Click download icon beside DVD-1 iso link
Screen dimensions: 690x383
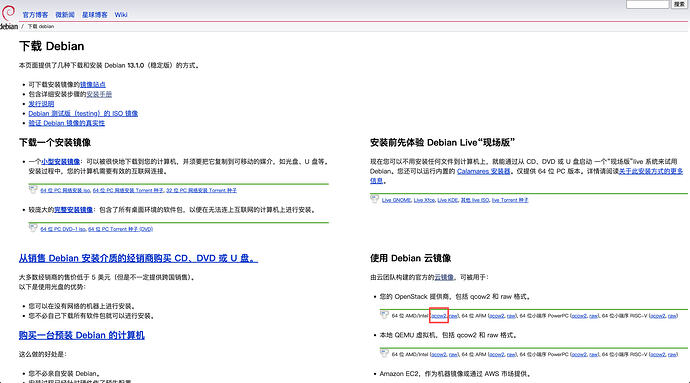[33, 228]
